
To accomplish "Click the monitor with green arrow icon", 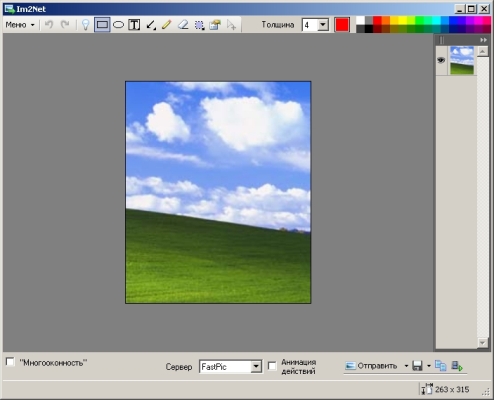I will point(457,366).
